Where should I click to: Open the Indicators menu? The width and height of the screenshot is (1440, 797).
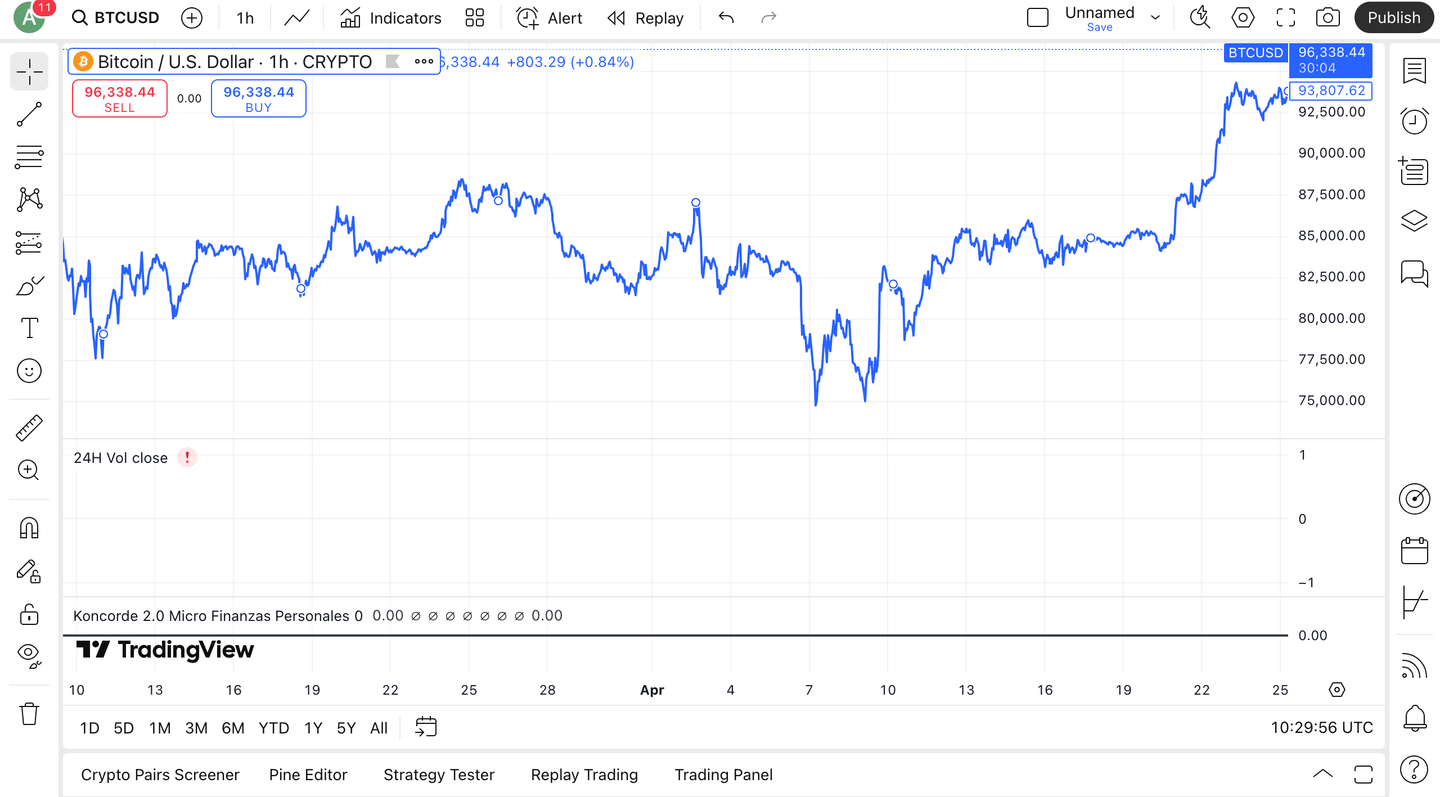tap(390, 18)
